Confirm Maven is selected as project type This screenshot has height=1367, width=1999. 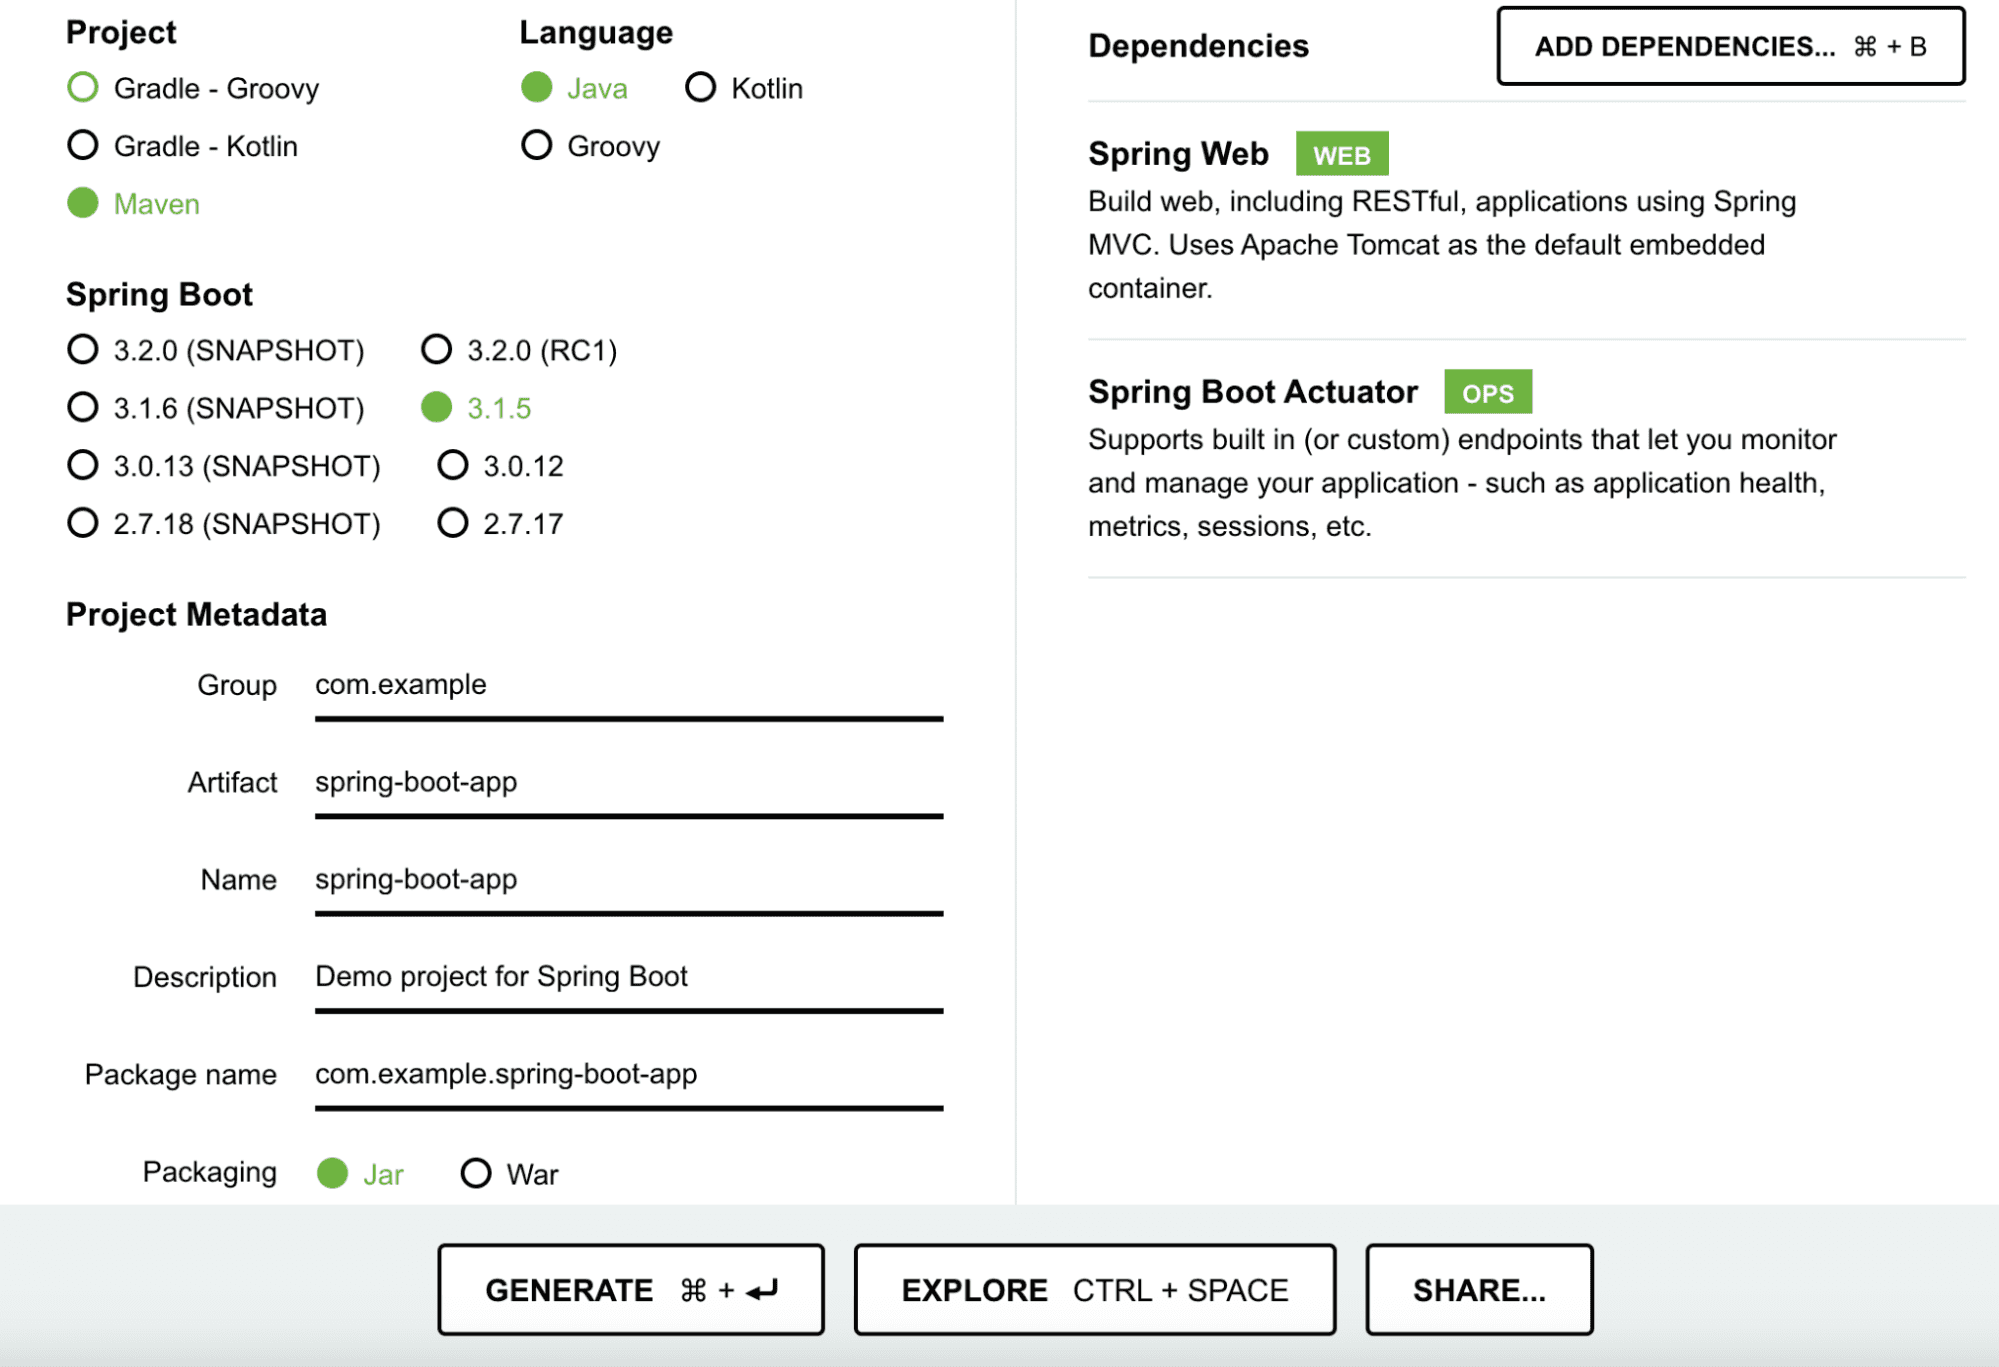(x=84, y=203)
